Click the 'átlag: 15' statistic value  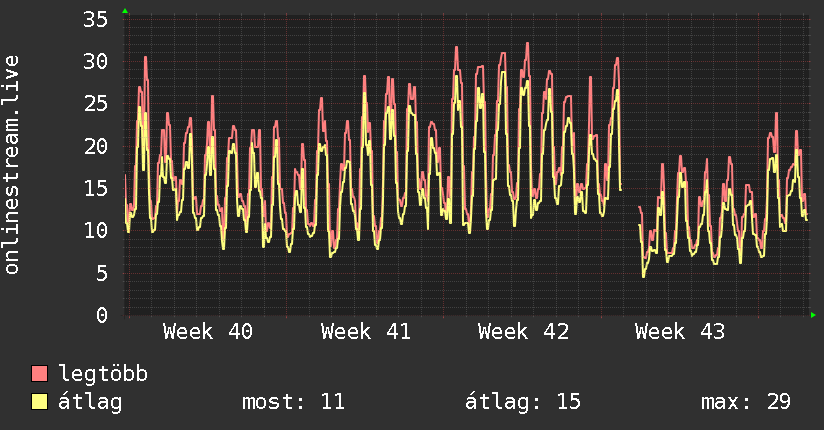point(522,402)
